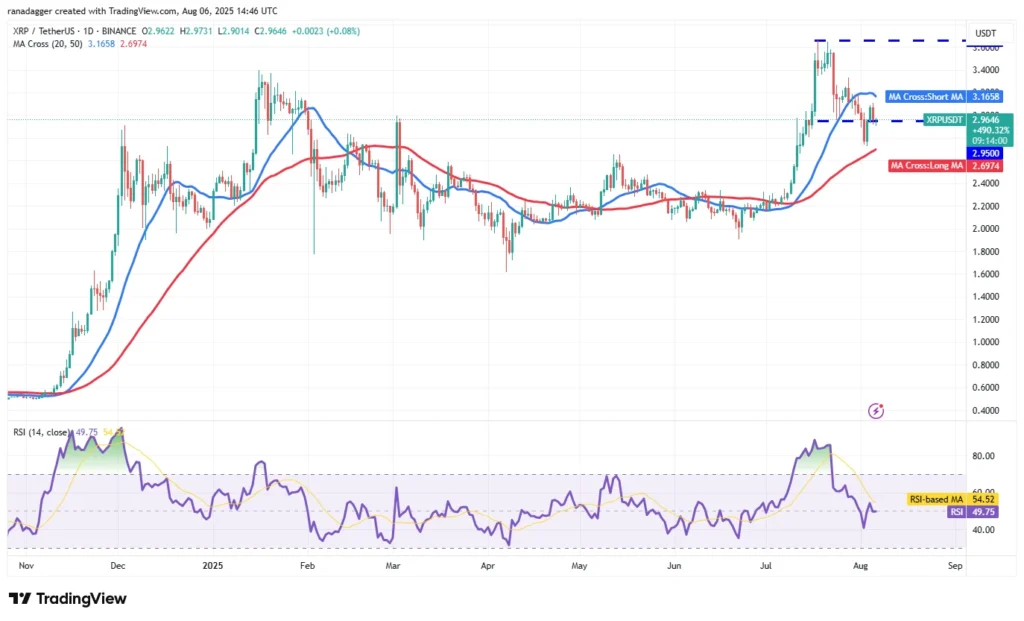Click the TradingView logo at bottom left
Screen dimensions: 1024x621
66,598
